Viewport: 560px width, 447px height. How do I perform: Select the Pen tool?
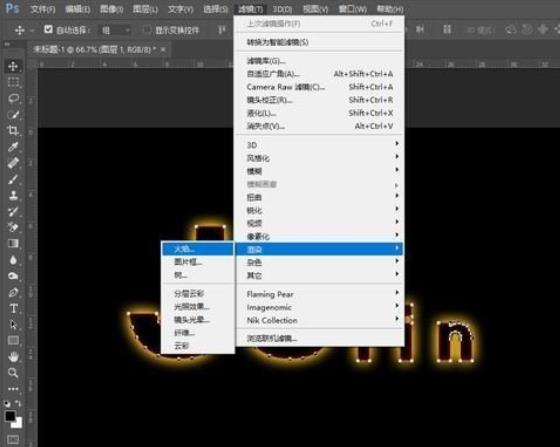[13, 292]
